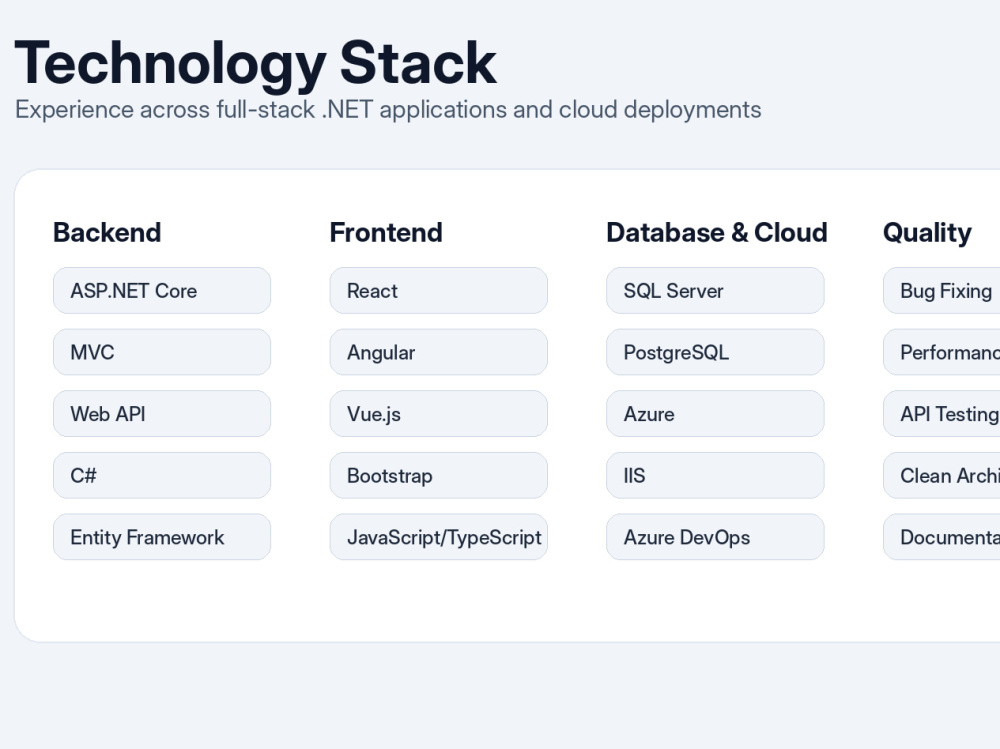Click the Frontend column heading
Image resolution: width=1000 pixels, height=749 pixels.
[x=386, y=232]
